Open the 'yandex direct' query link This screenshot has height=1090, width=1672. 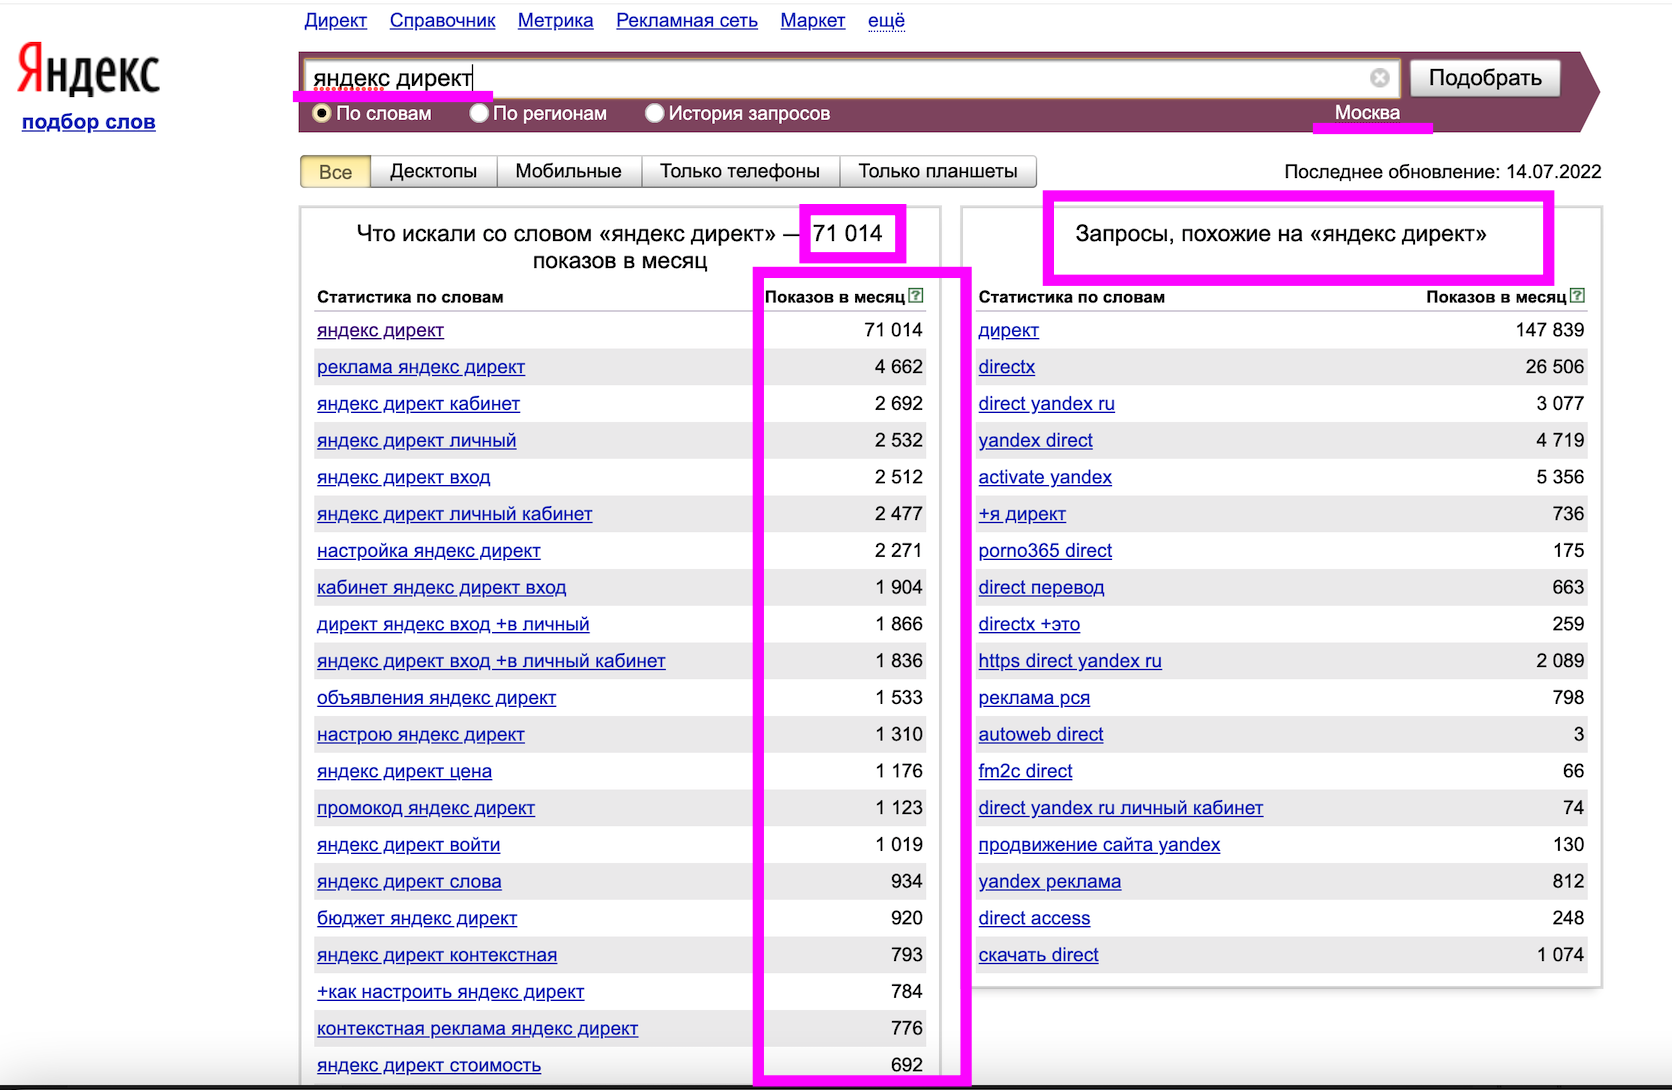(x=1035, y=441)
